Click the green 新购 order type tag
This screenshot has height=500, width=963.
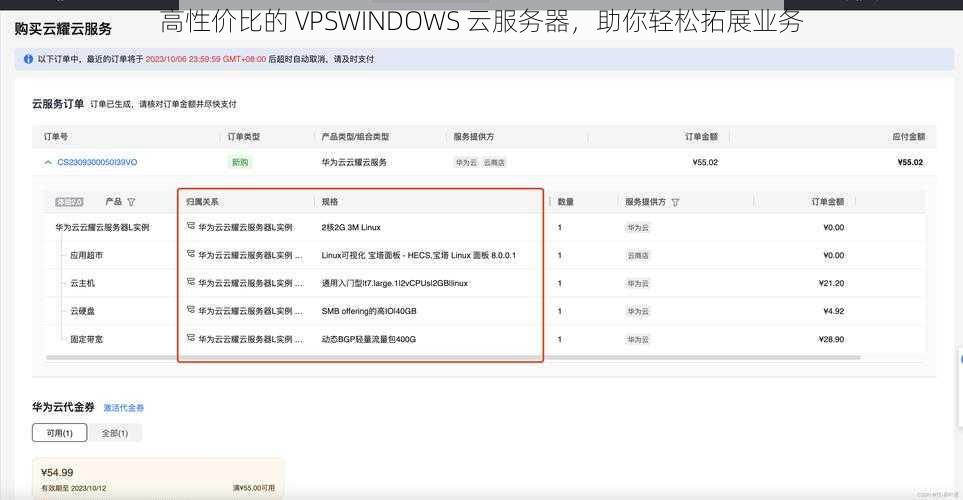pyautogui.click(x=240, y=162)
